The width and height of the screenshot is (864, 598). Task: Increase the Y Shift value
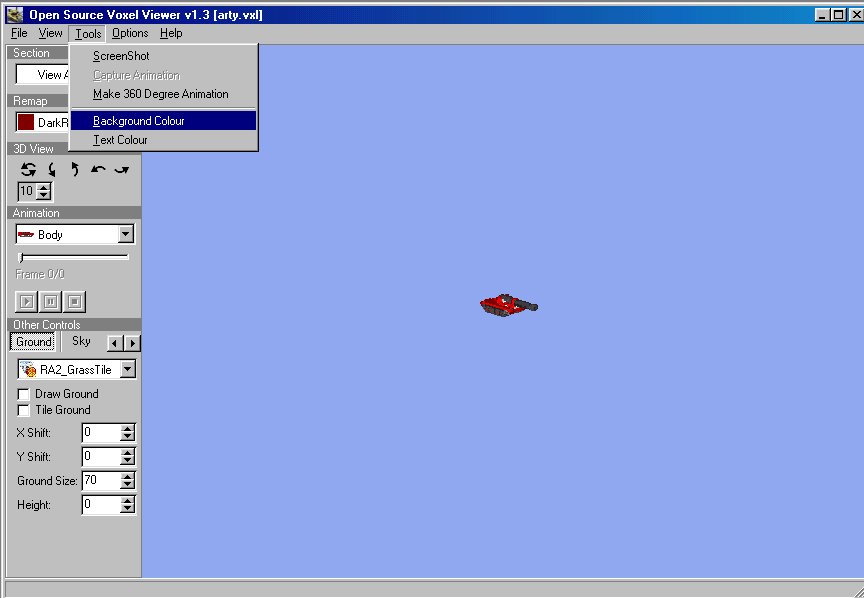click(x=127, y=452)
